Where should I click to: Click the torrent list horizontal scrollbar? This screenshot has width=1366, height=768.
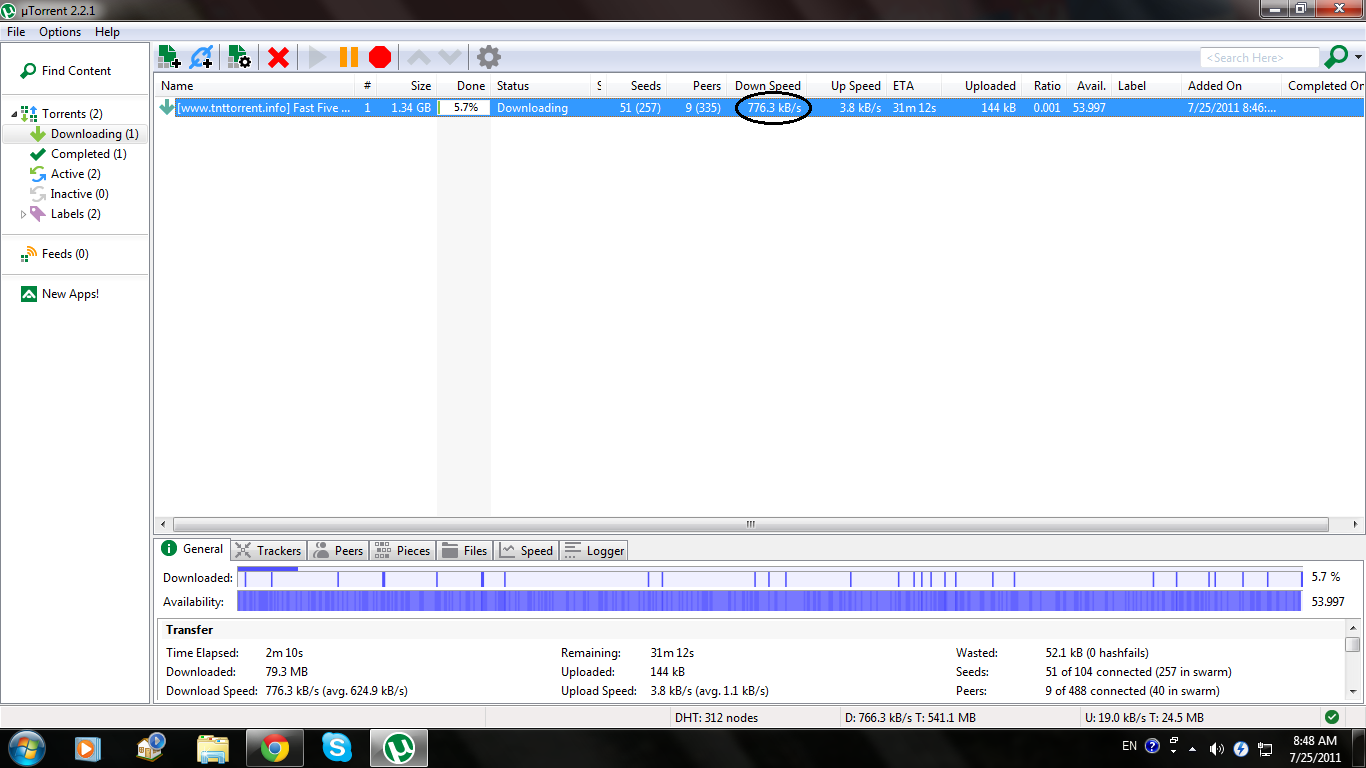[750, 524]
